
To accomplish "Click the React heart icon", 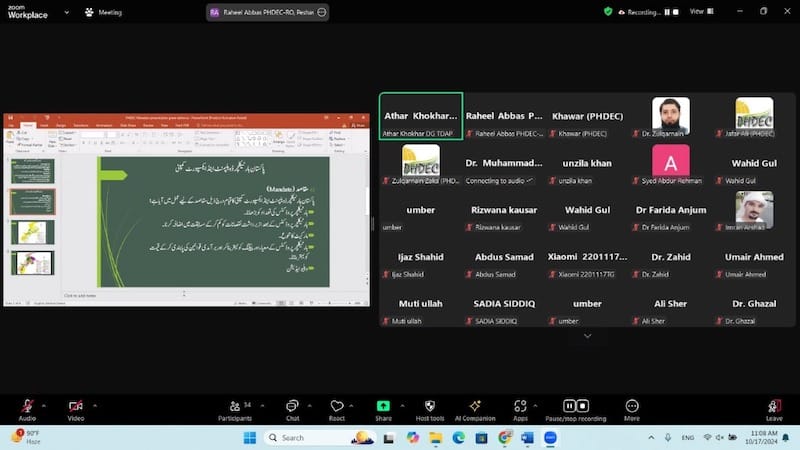I will (337, 406).
